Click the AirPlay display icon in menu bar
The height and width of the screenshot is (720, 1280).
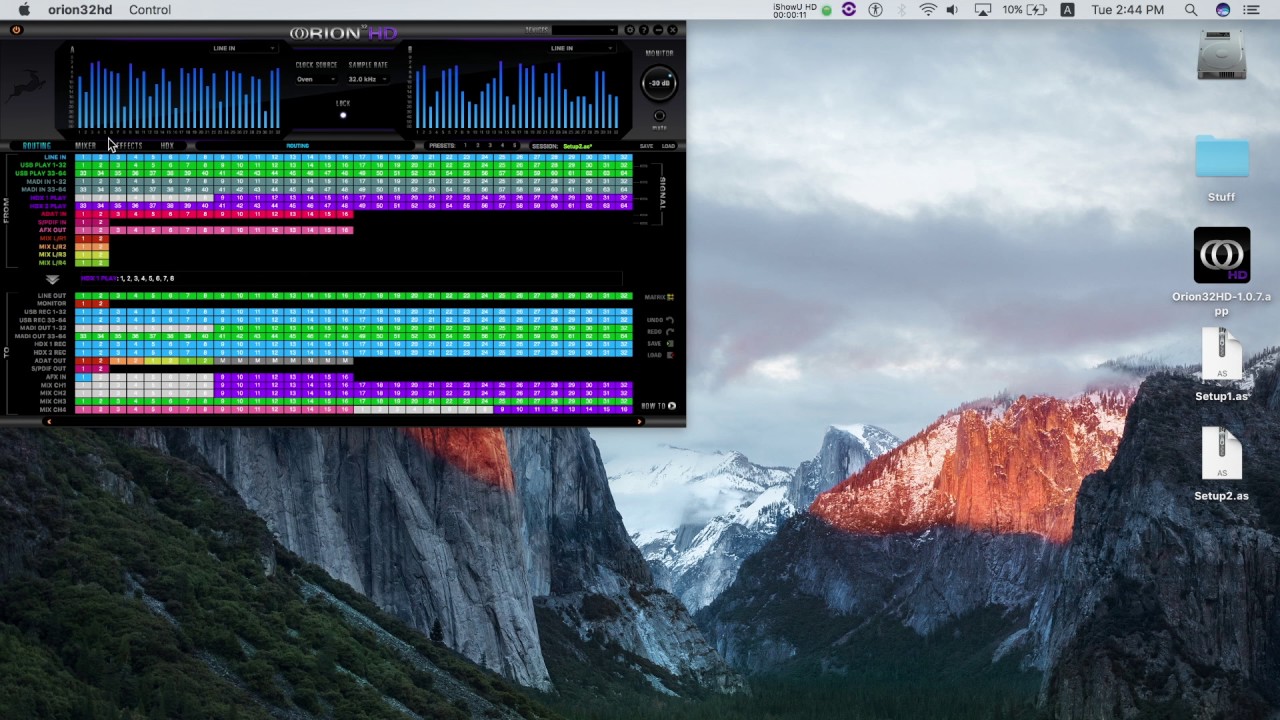click(982, 10)
